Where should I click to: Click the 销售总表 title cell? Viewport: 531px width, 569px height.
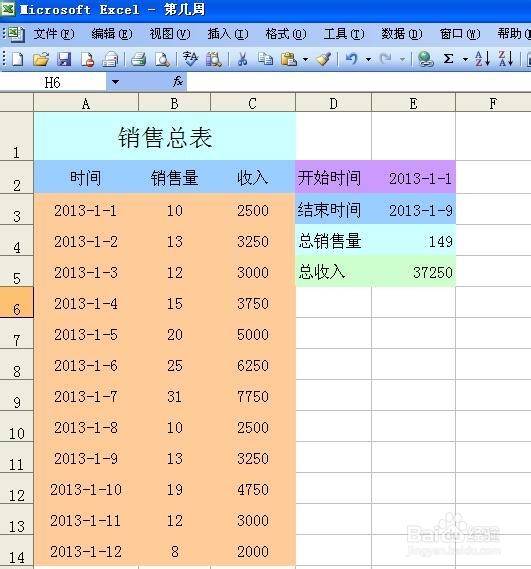tap(165, 136)
